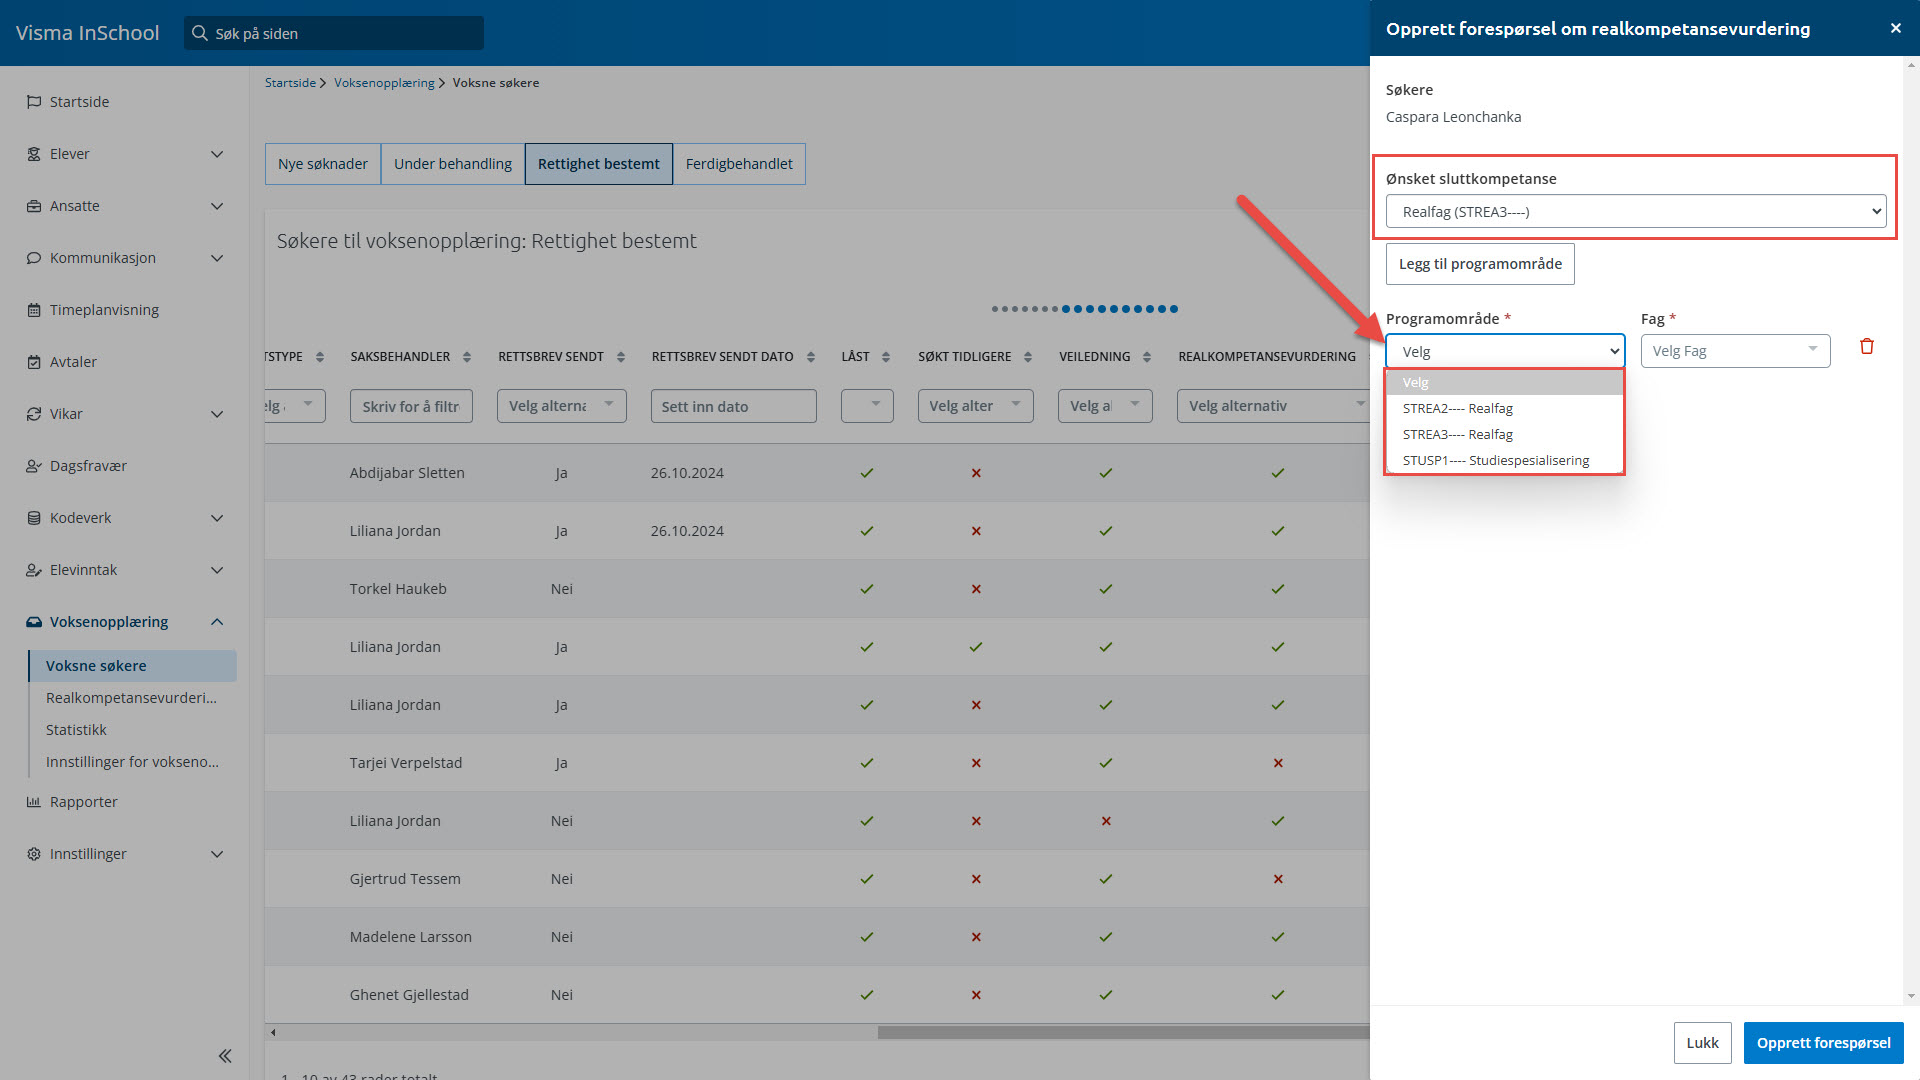Click the Ansatte briefcase icon

[34, 206]
